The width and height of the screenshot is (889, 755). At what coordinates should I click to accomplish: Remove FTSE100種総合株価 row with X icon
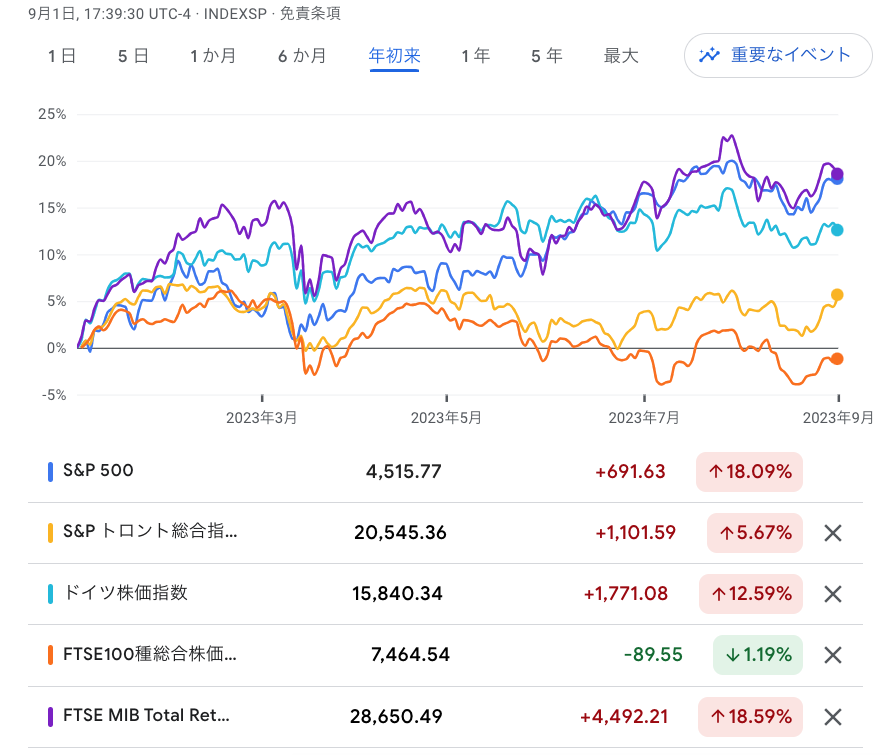pos(832,655)
